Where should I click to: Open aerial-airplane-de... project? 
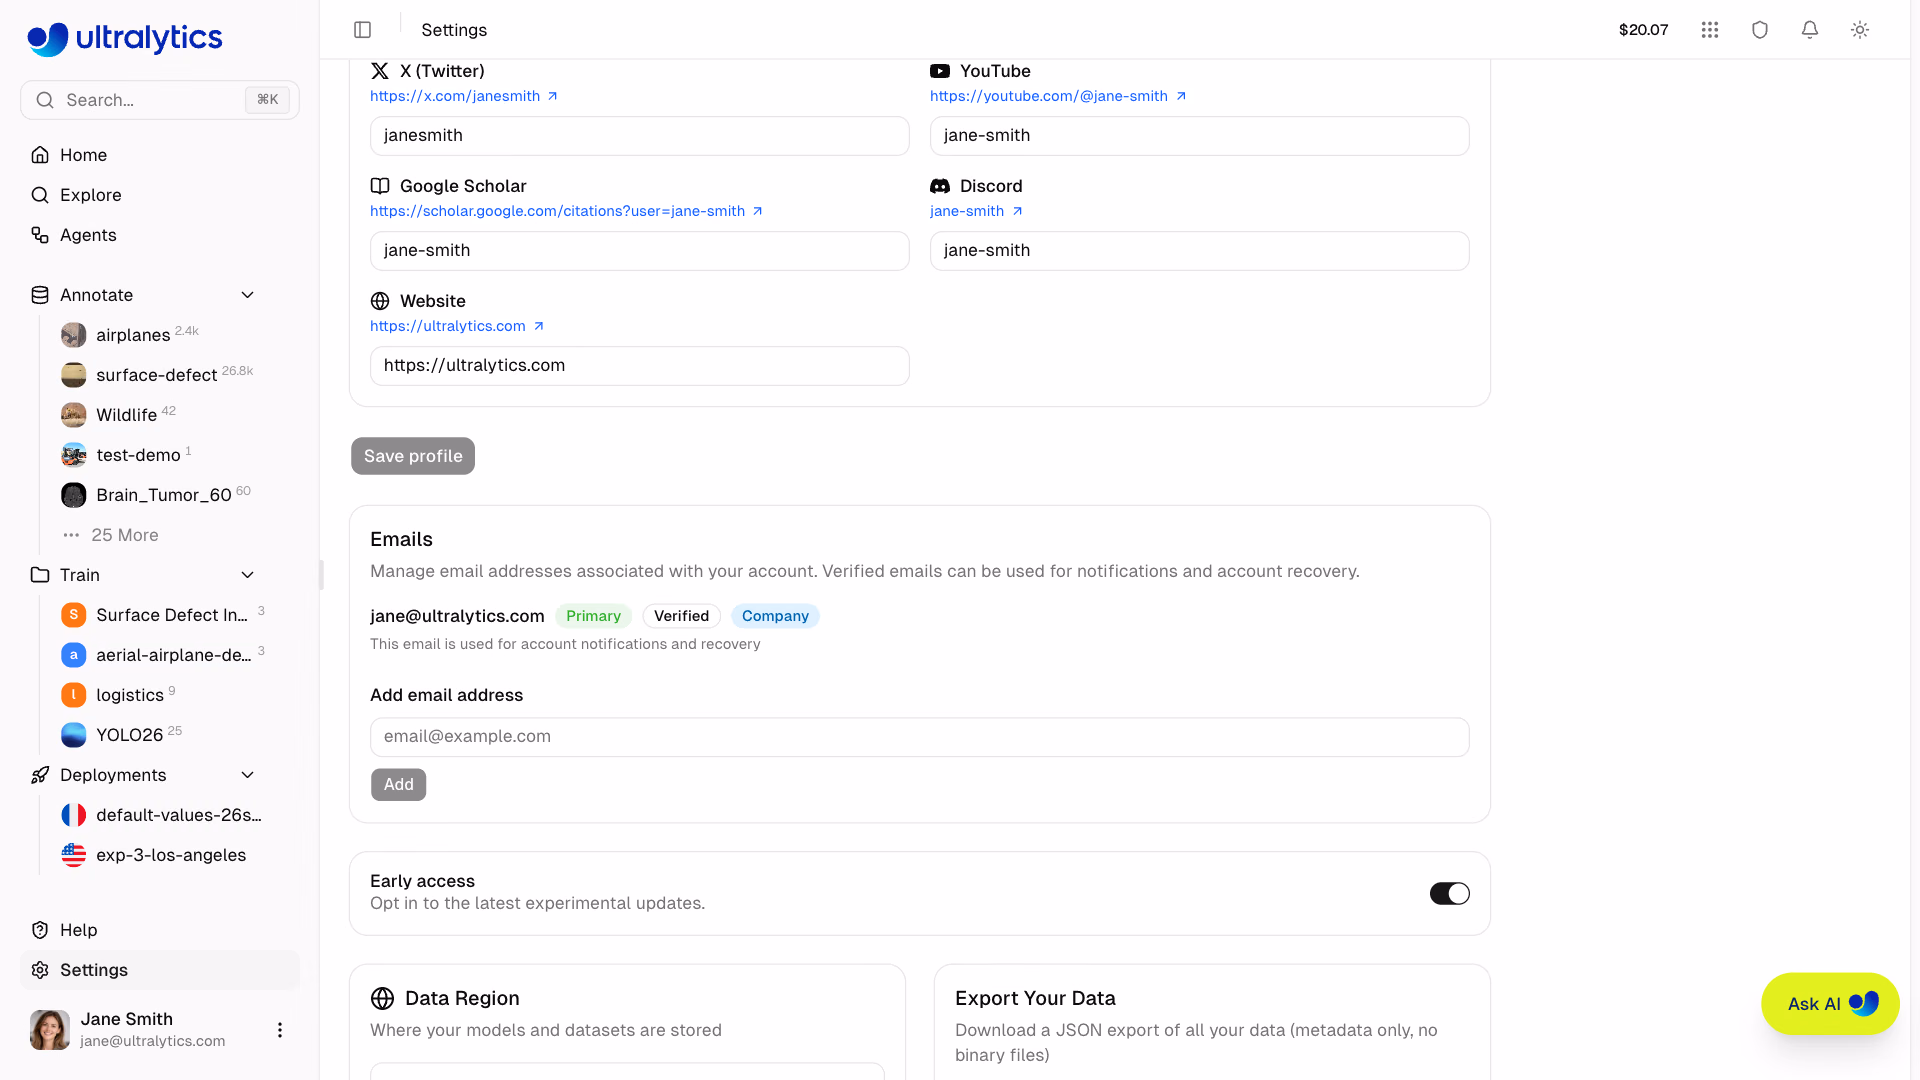pyautogui.click(x=160, y=655)
